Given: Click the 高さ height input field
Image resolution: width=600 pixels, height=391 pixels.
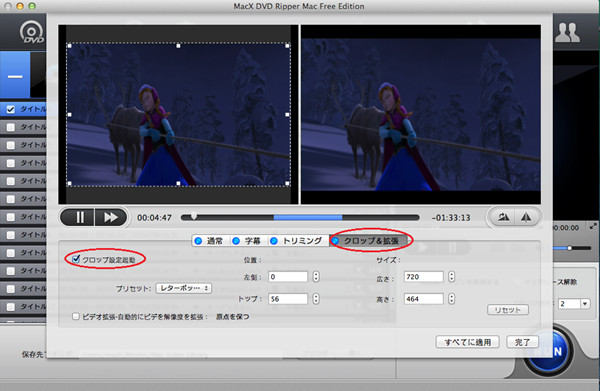Looking at the screenshot, I should 424,299.
